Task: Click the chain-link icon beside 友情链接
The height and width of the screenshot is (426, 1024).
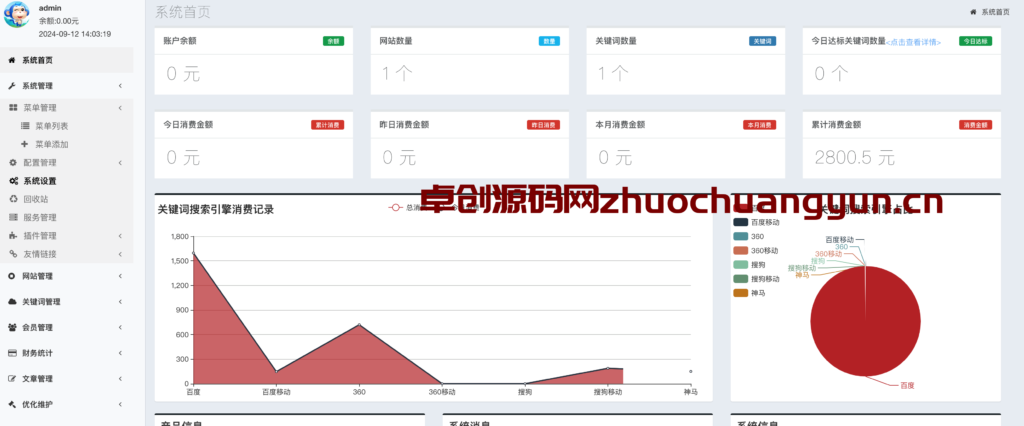Action: pyautogui.click(x=13, y=254)
